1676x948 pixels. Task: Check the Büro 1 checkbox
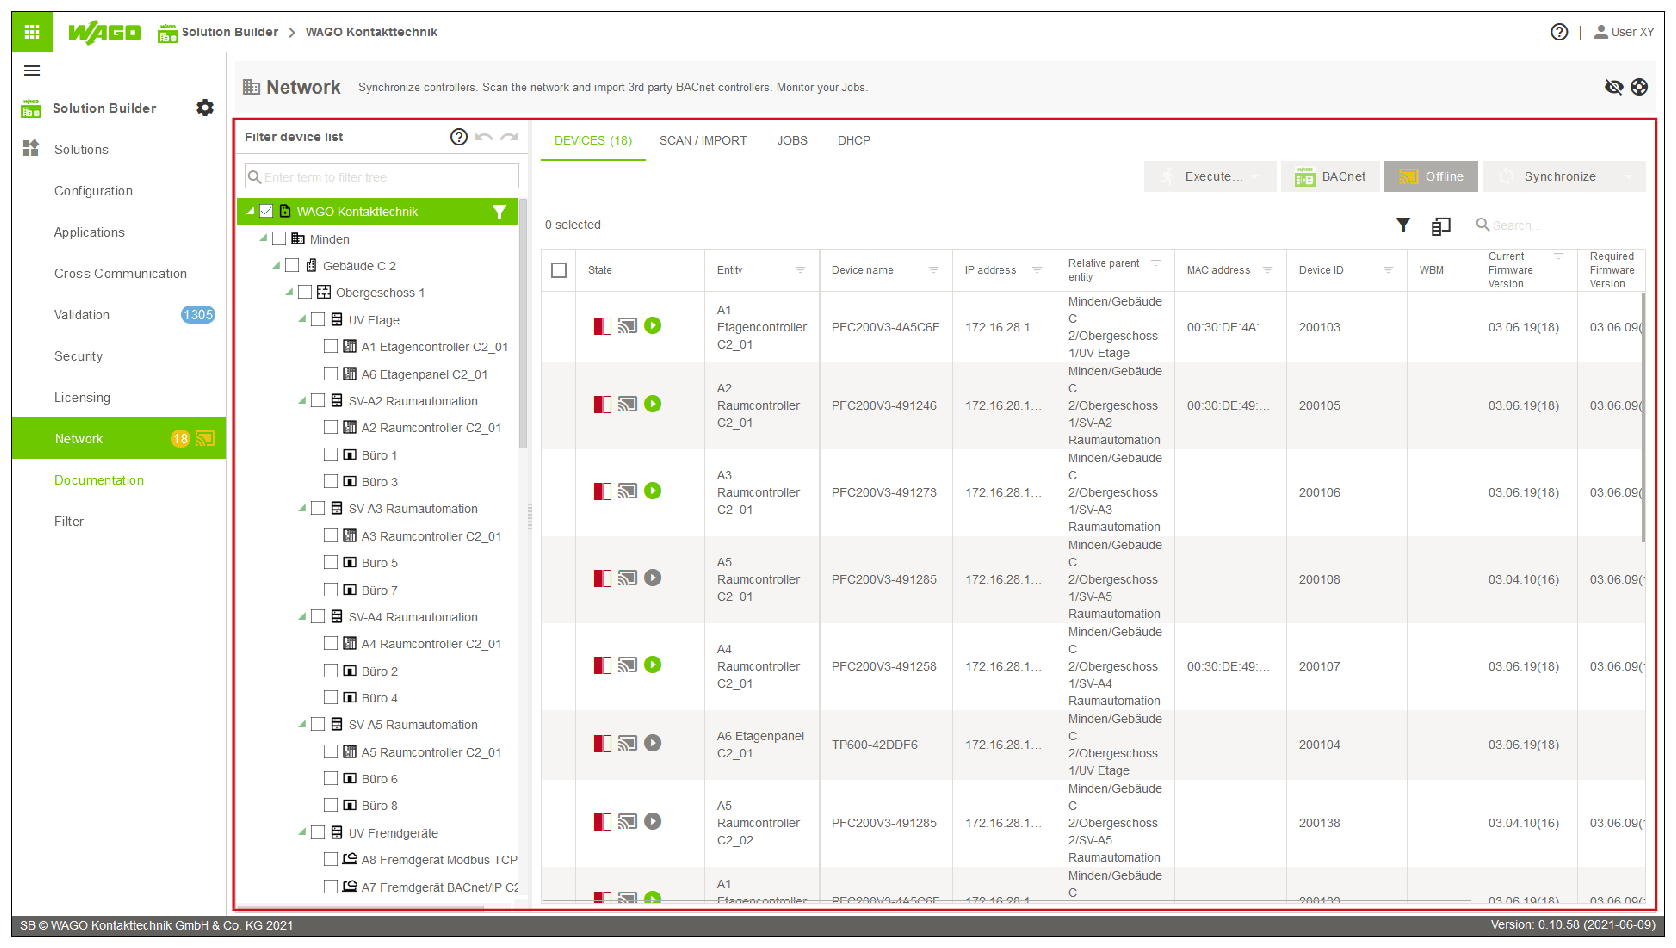click(331, 454)
